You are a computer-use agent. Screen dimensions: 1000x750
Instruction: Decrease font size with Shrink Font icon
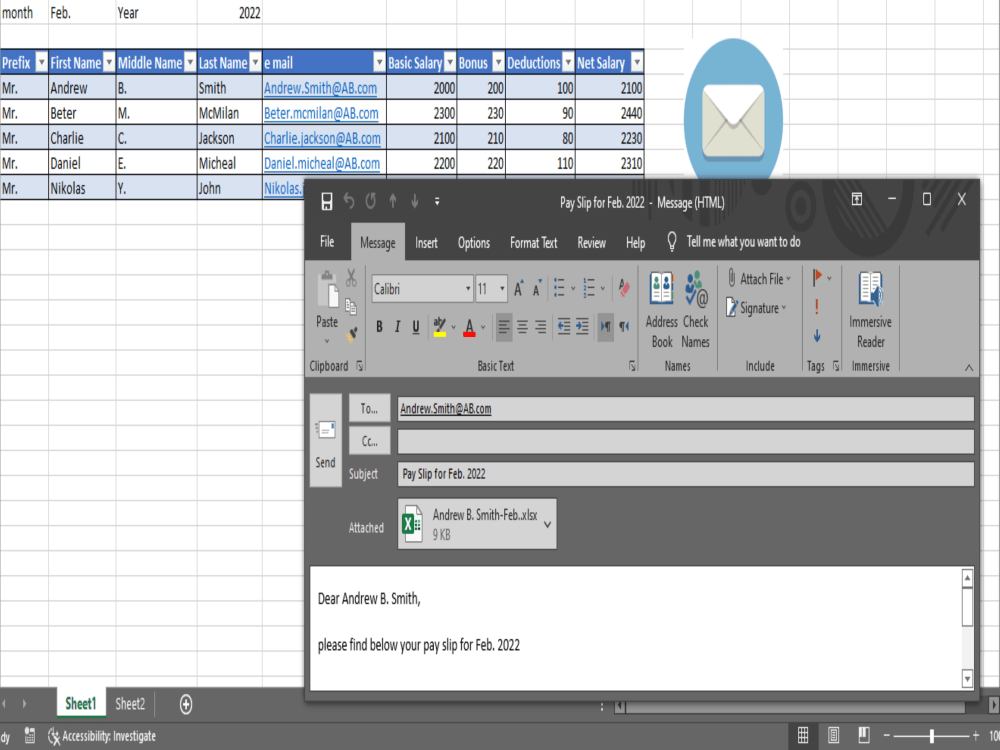click(x=537, y=289)
